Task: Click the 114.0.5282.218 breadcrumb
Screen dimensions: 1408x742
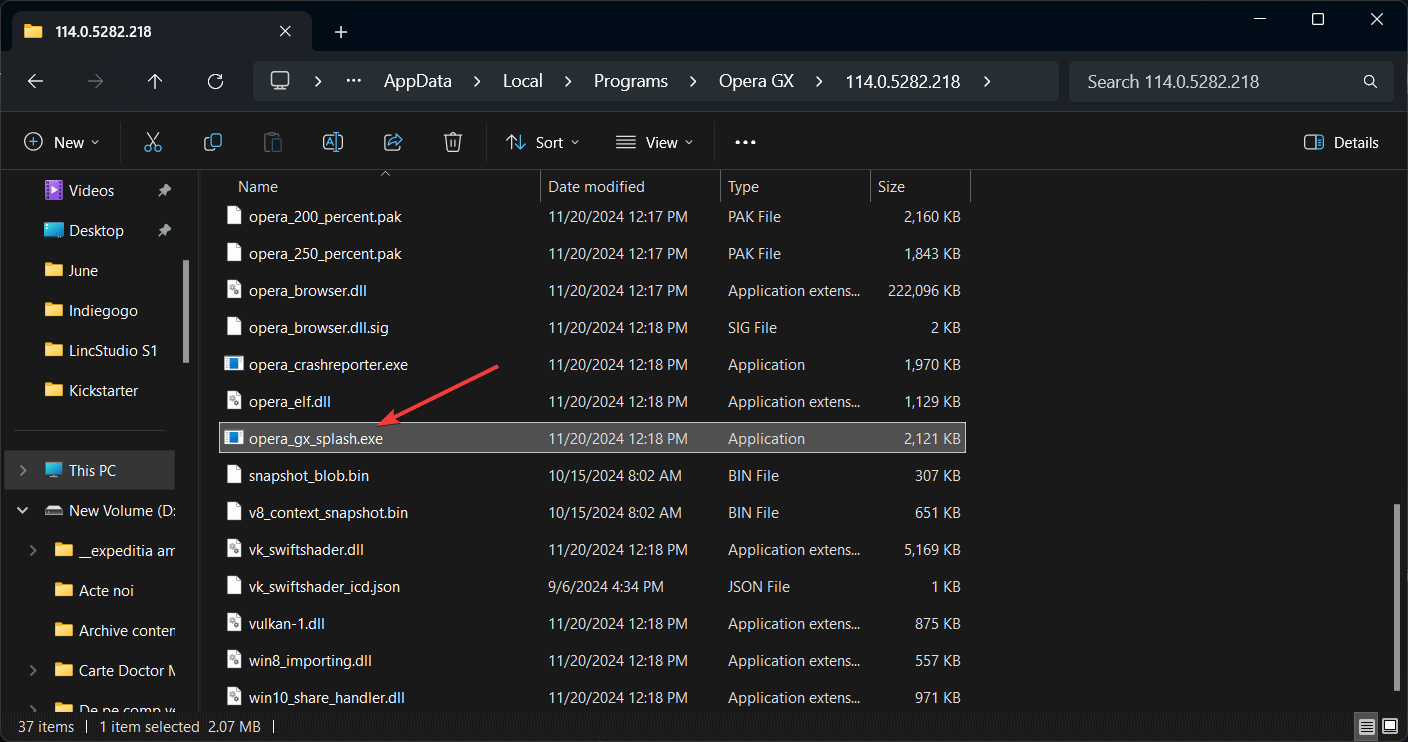Action: pos(903,82)
